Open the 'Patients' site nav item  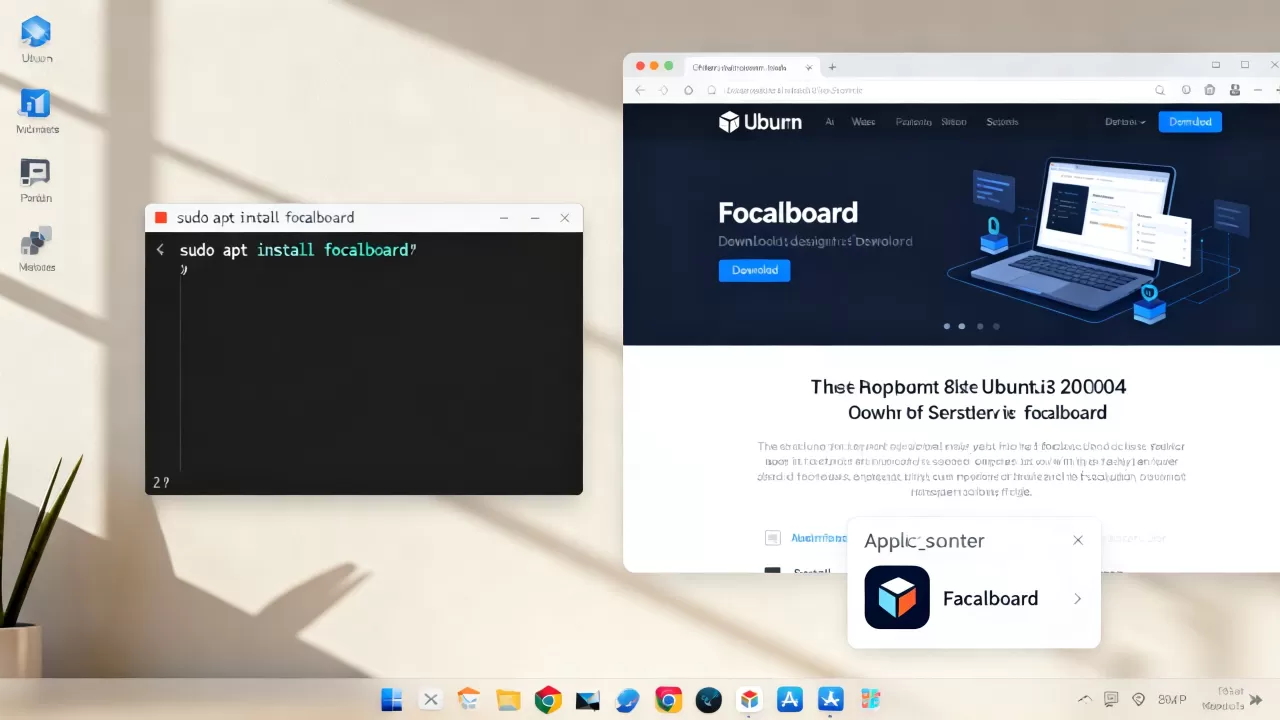coord(913,122)
